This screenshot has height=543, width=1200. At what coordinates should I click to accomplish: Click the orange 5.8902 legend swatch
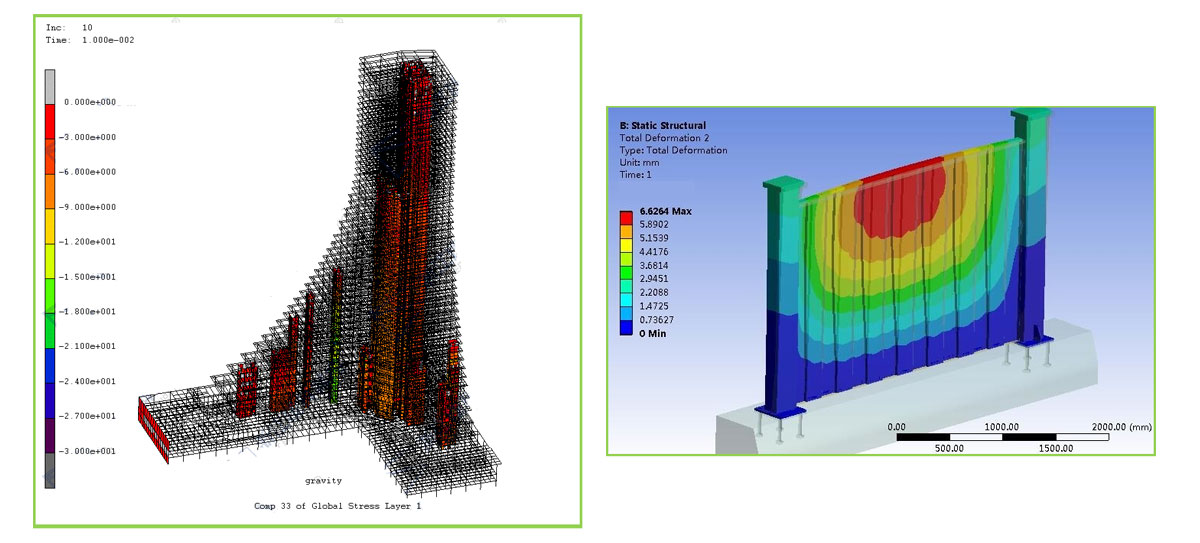point(626,226)
